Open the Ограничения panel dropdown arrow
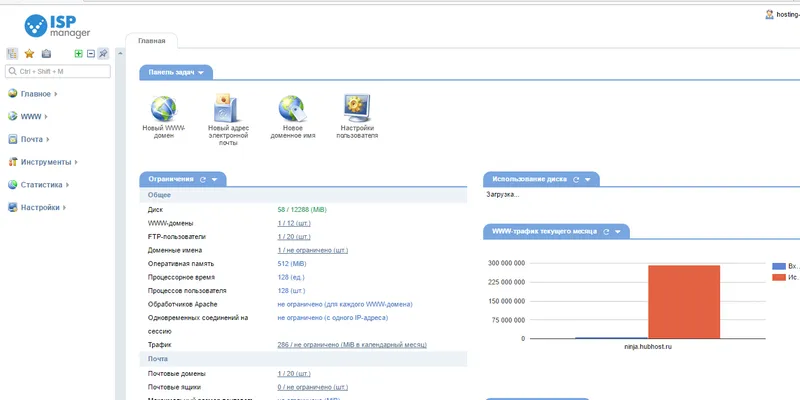Screen dimensions: 800x400 [214, 180]
